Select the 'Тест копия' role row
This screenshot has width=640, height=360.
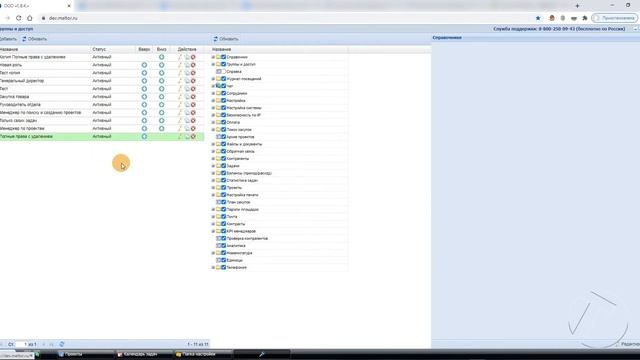pyautogui.click(x=102, y=73)
